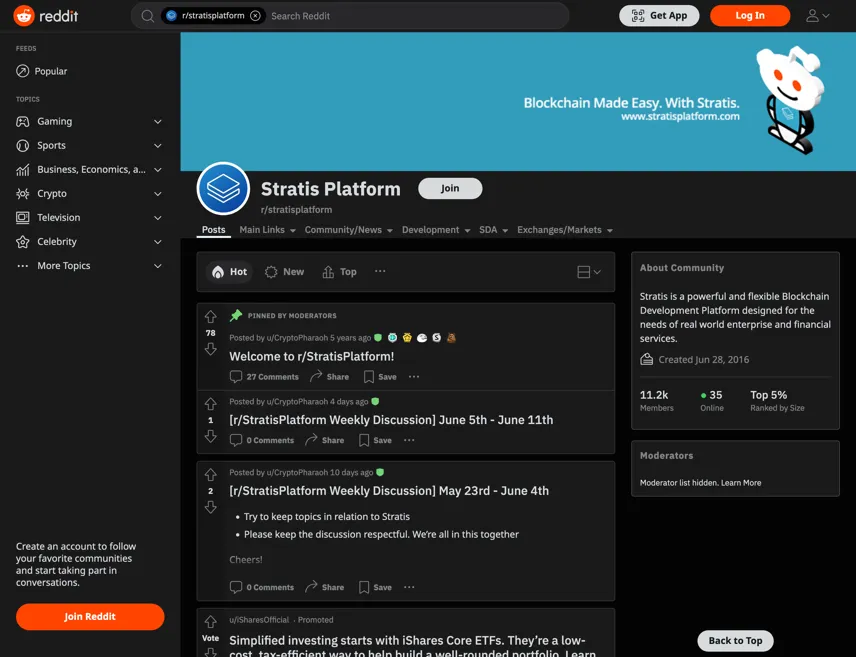
Task: Share the June 5th - June 11th post
Action: coord(324,440)
